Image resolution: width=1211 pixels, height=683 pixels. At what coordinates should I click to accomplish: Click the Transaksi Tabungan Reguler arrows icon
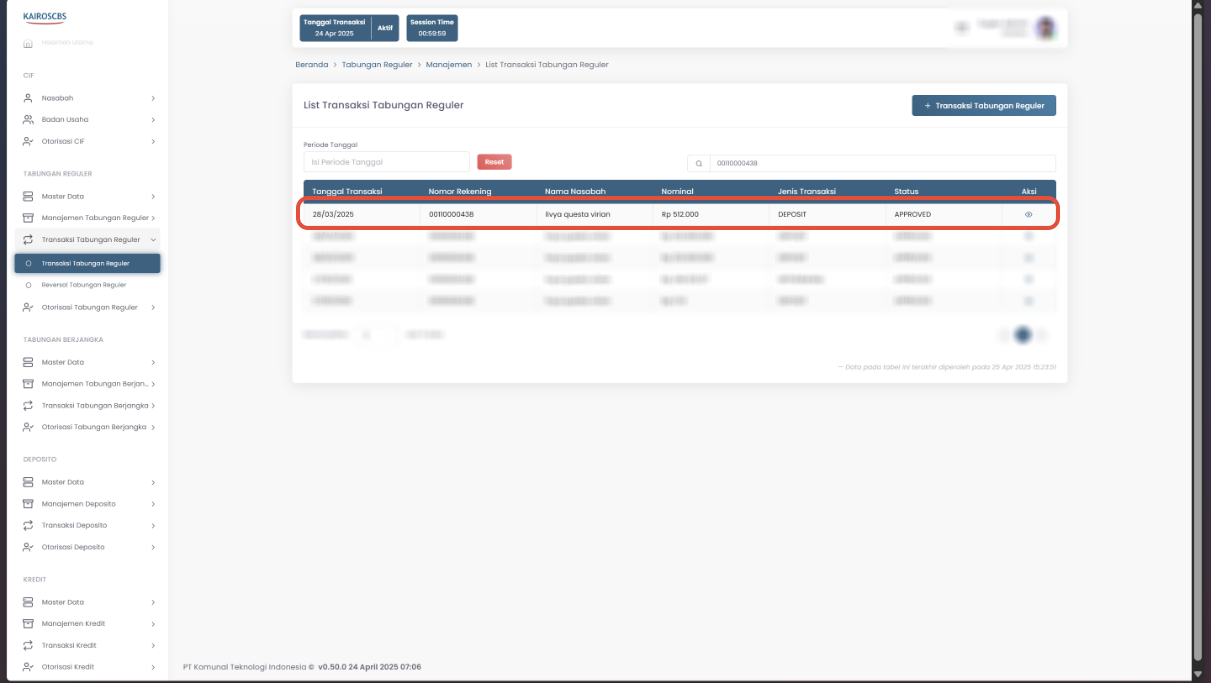pyautogui.click(x=29, y=240)
